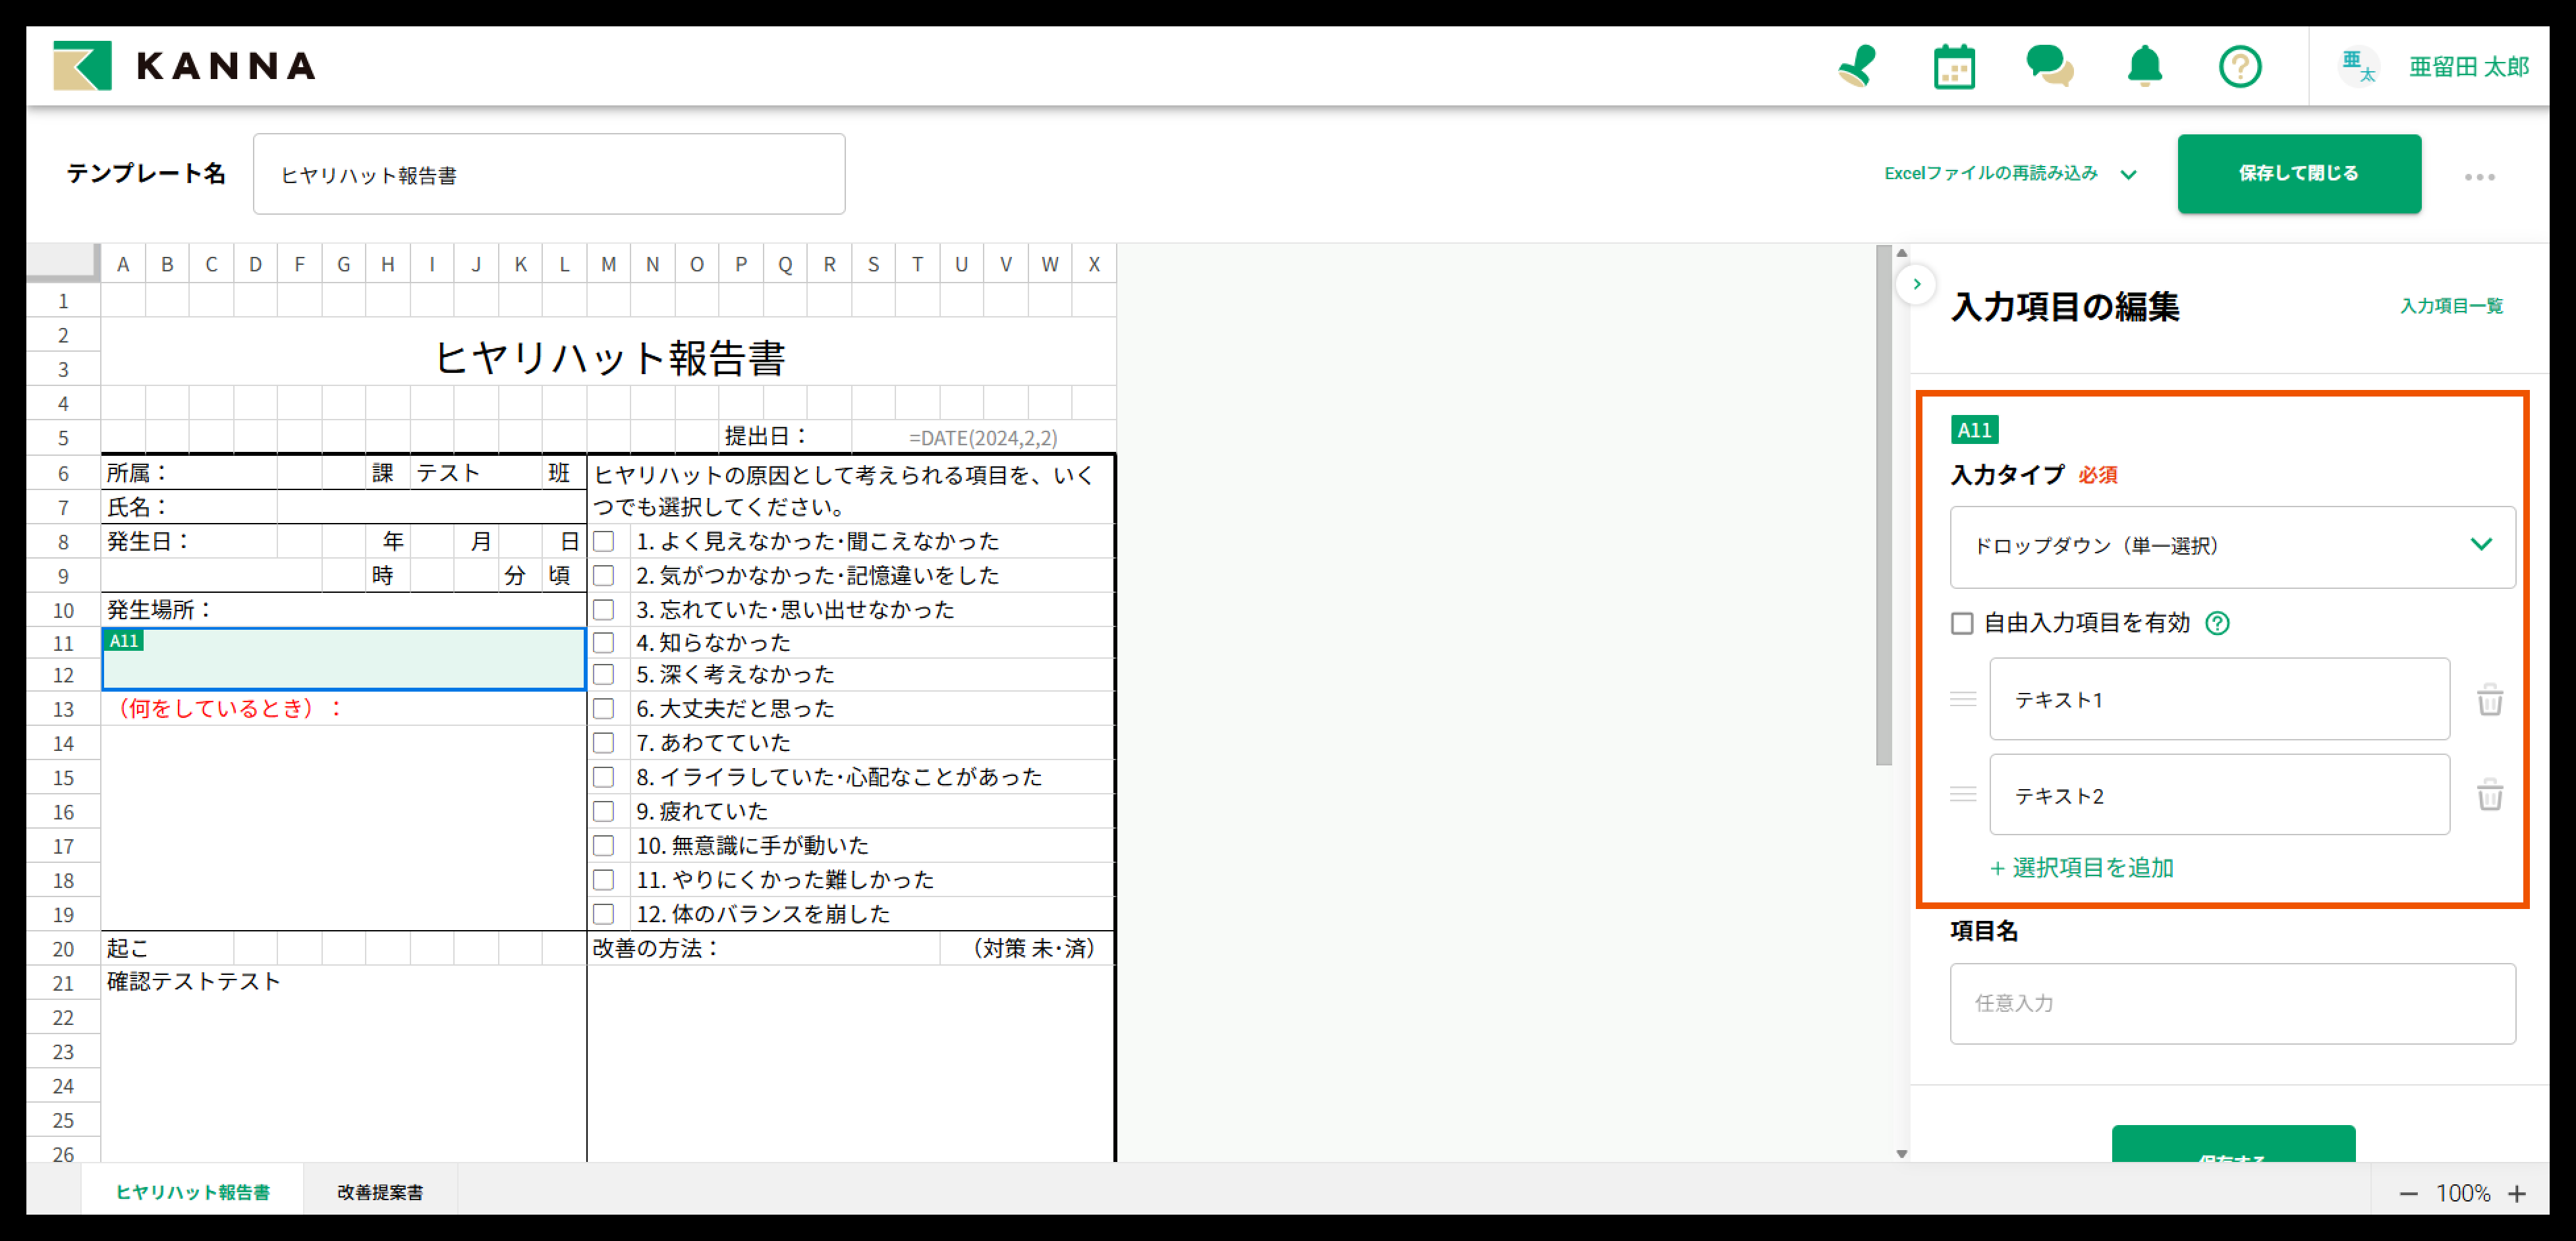
Task: Click the stamp icon in header
Action: coord(1857,67)
